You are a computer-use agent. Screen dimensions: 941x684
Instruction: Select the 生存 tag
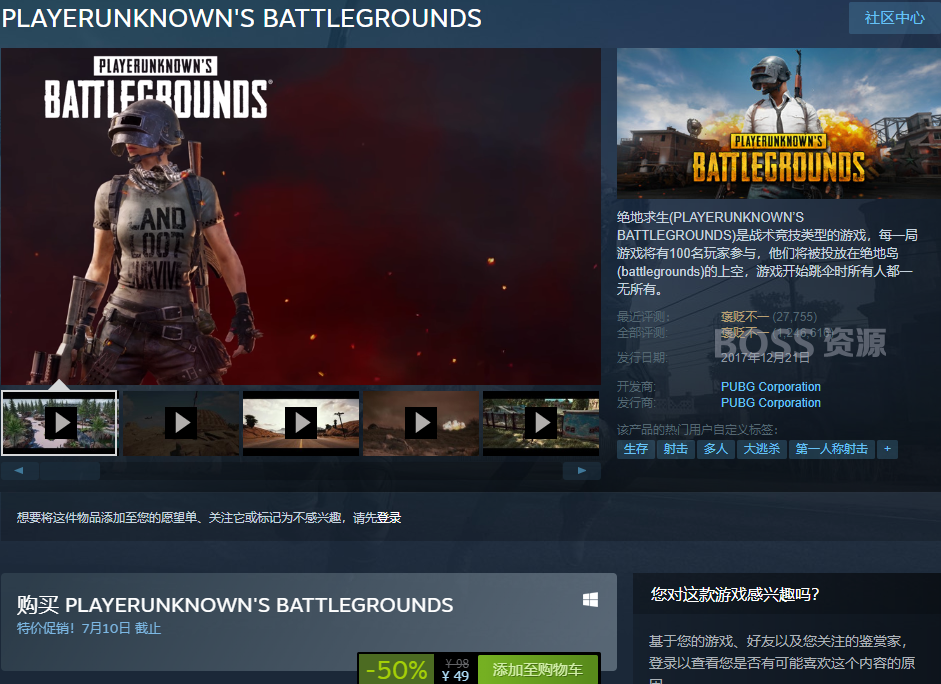pos(636,449)
